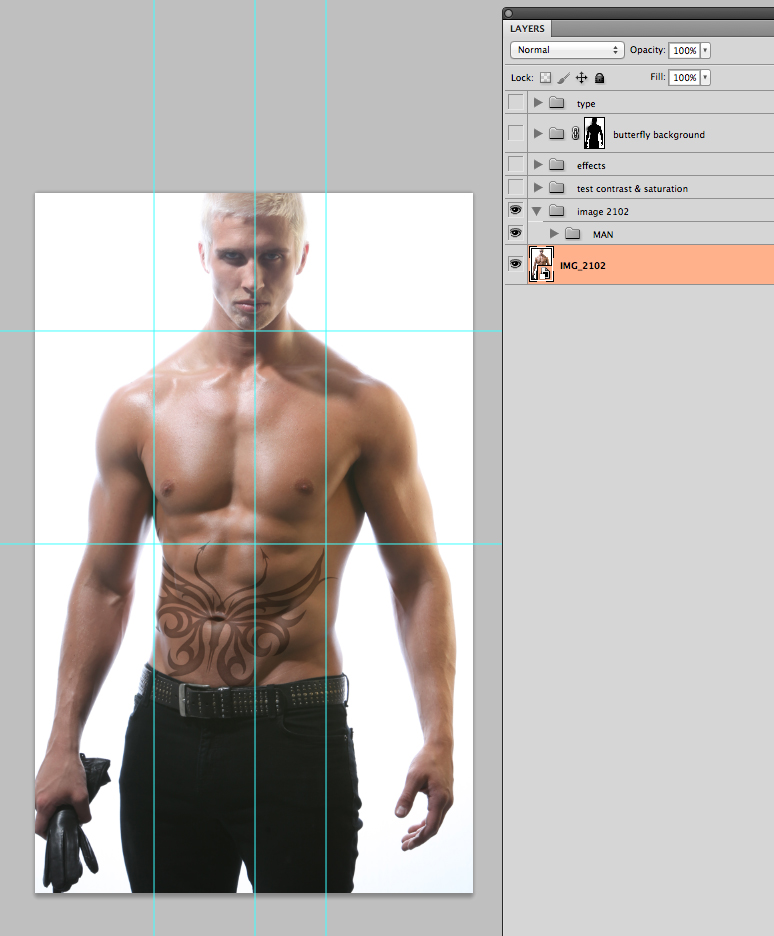The image size is (774, 936).
Task: Expand the effects group
Action: coord(538,164)
